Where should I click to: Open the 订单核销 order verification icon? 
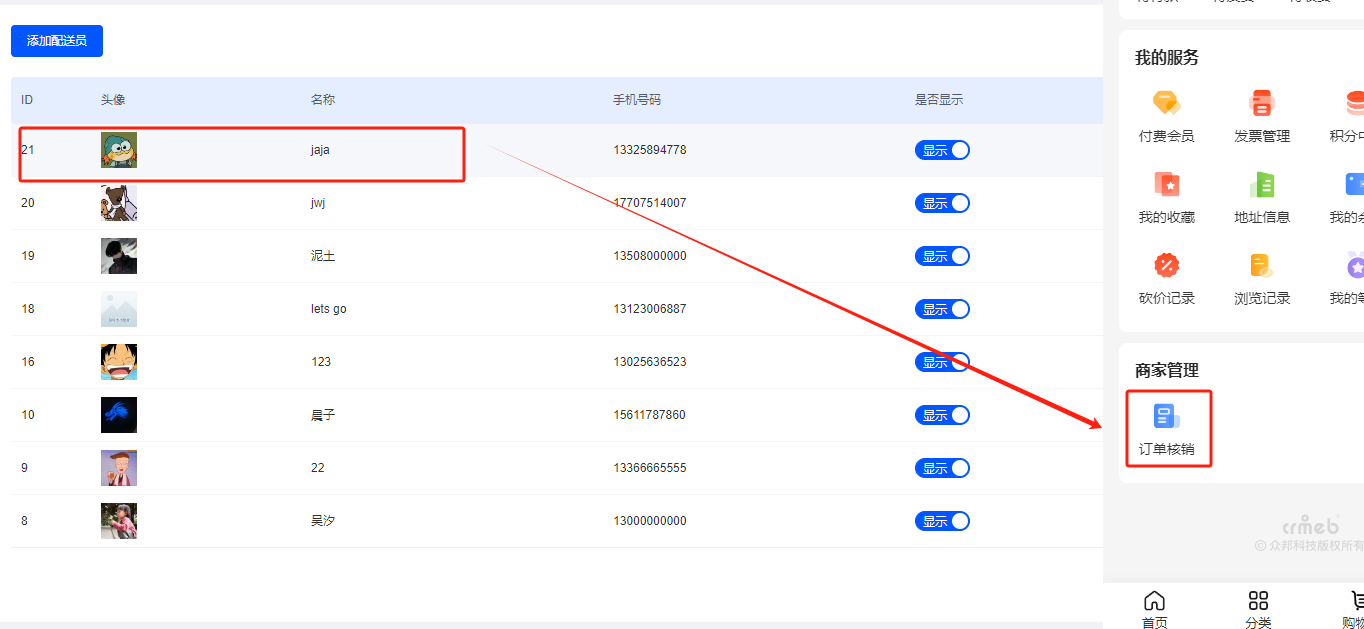click(x=1166, y=417)
